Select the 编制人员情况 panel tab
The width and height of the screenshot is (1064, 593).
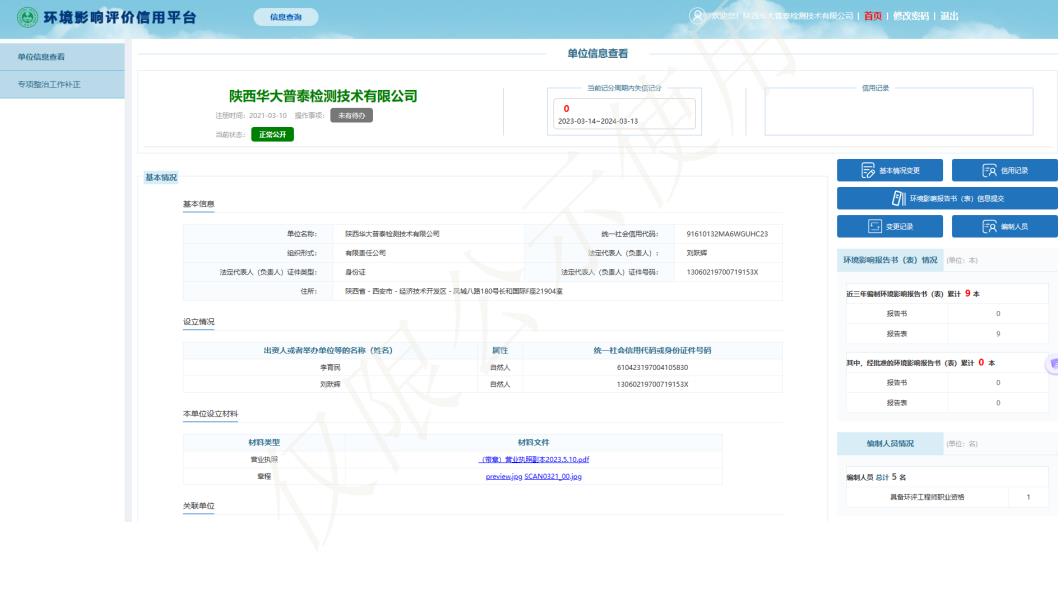[x=890, y=444]
